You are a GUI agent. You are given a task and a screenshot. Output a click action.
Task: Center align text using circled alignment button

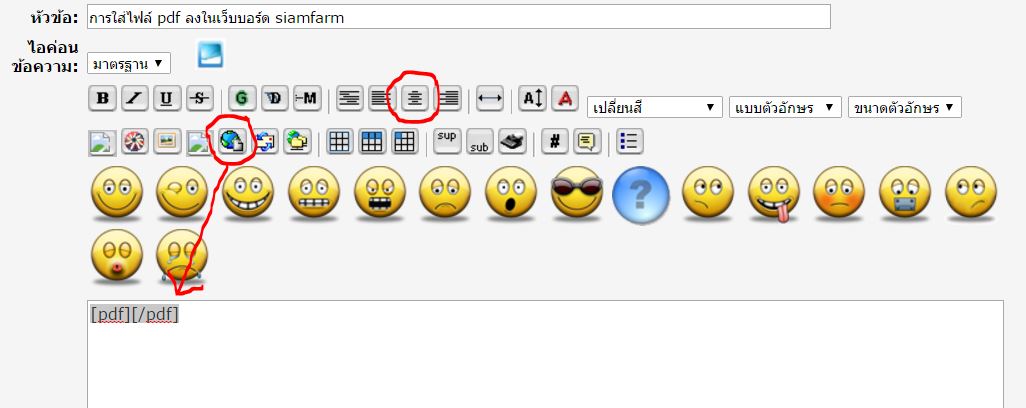coord(415,98)
